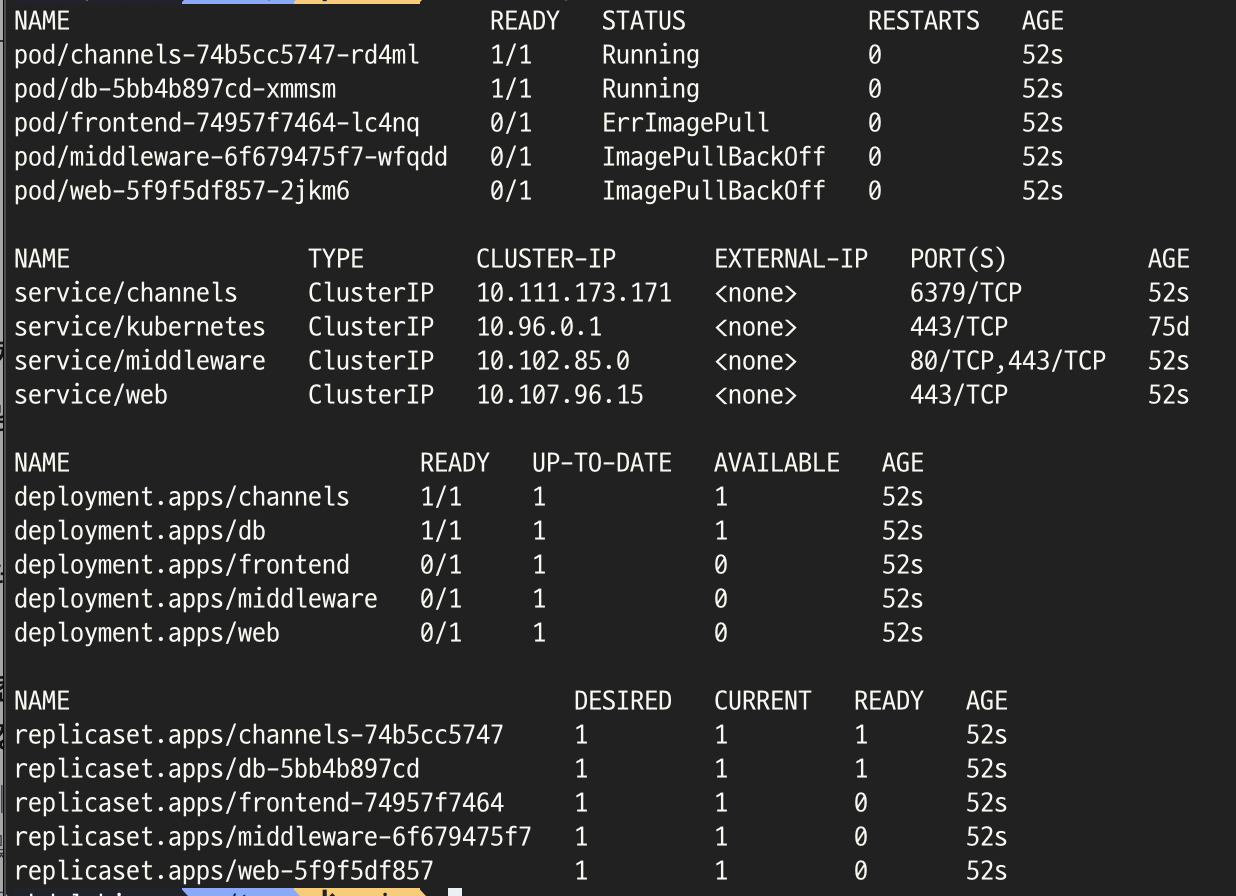Screen dimensions: 1236x896
Task: Select replicaset.apps/db-5bb4b897cd entry
Action: tap(217, 769)
